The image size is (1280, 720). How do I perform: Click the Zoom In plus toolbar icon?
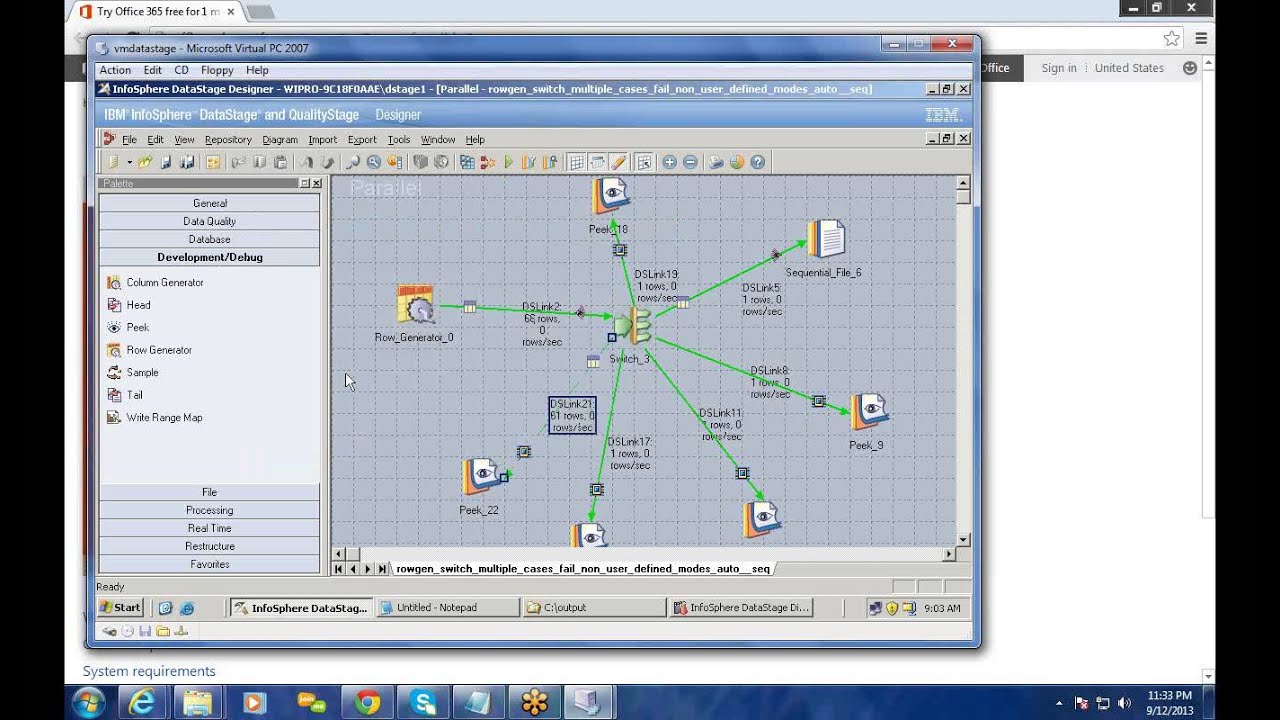[669, 162]
